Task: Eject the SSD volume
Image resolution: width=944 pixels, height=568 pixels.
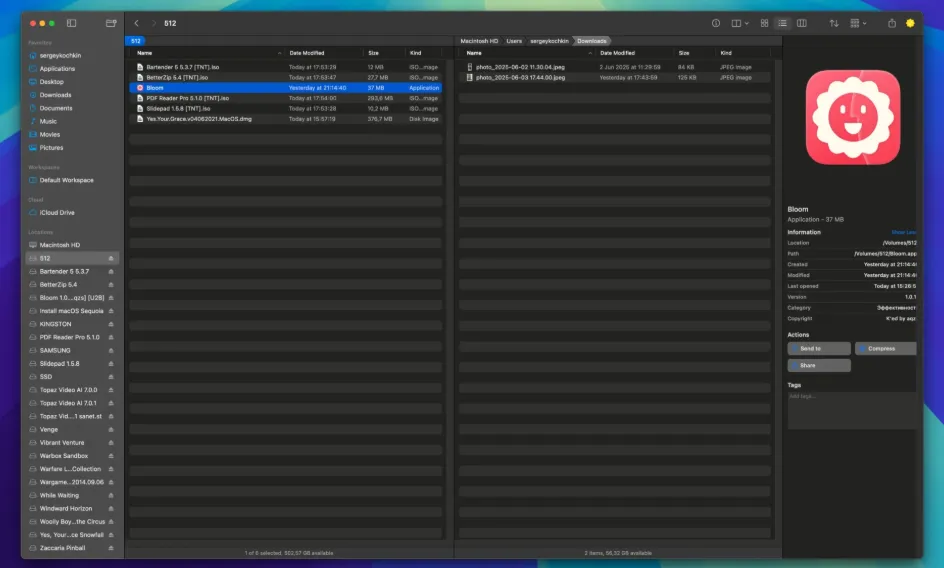Action: 111,377
